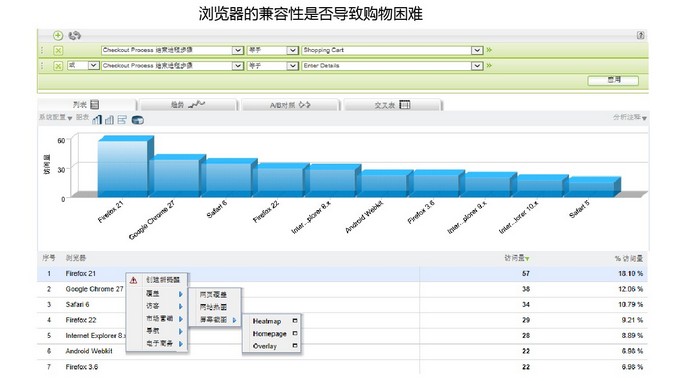Switch to the trend line tab
Viewport: 680px width, 381px height.
click(x=187, y=105)
